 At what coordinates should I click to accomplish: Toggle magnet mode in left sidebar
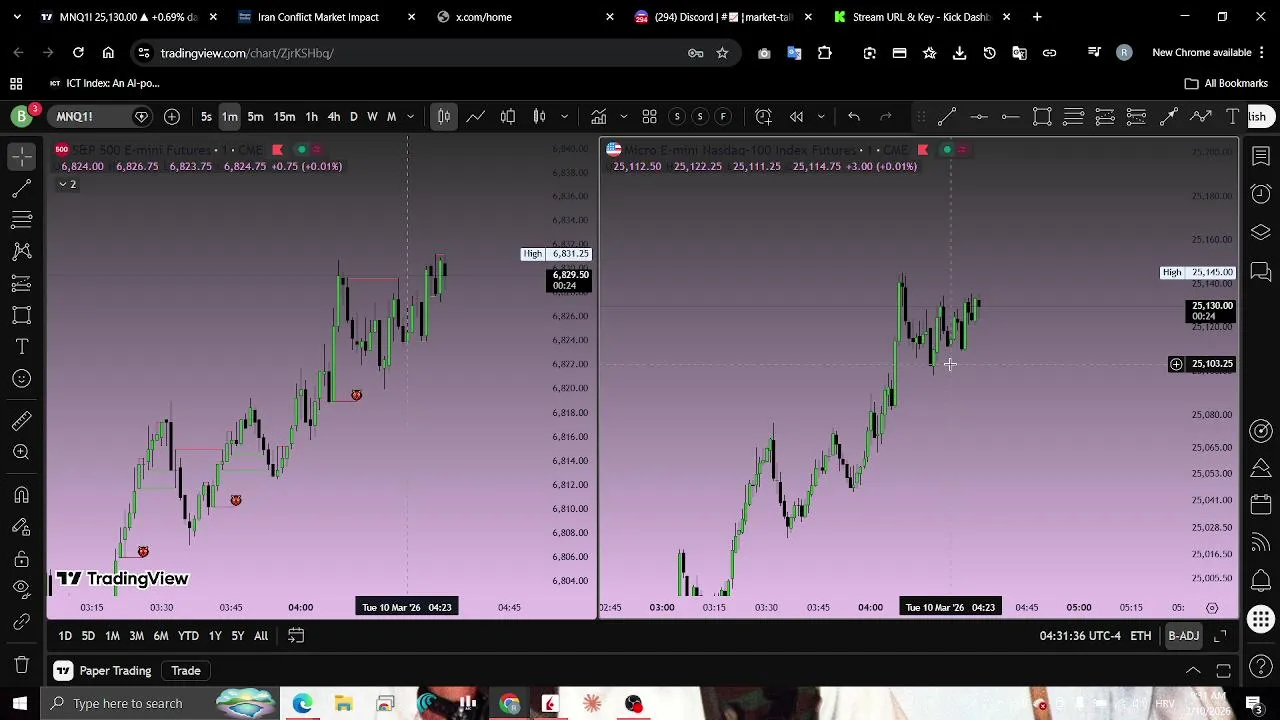pos(22,495)
